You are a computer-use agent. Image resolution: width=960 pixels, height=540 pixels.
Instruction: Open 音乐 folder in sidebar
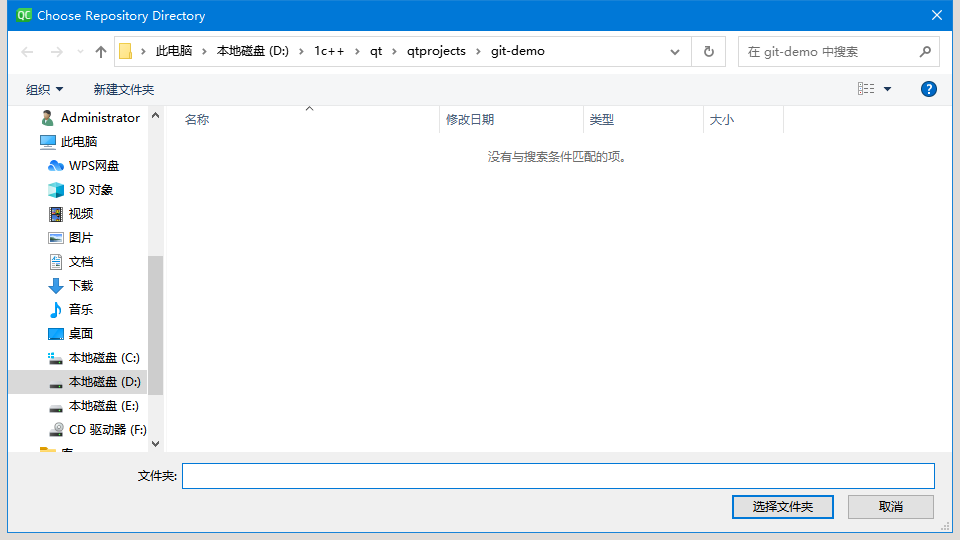click(80, 309)
